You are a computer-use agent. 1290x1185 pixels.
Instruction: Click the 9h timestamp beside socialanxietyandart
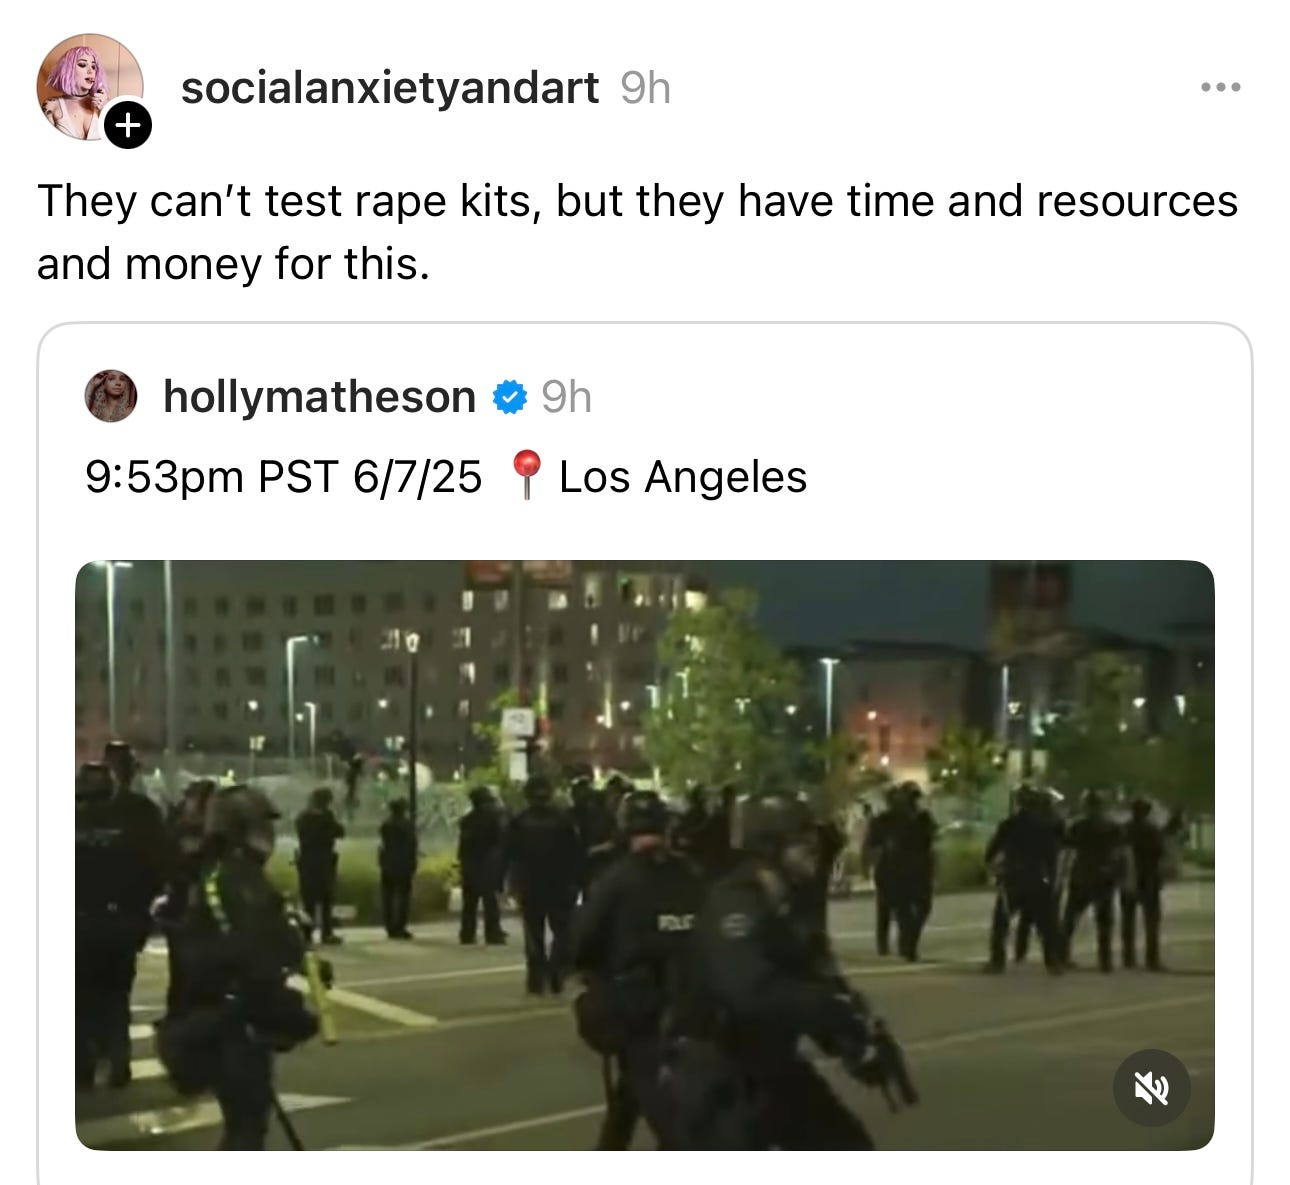point(645,88)
